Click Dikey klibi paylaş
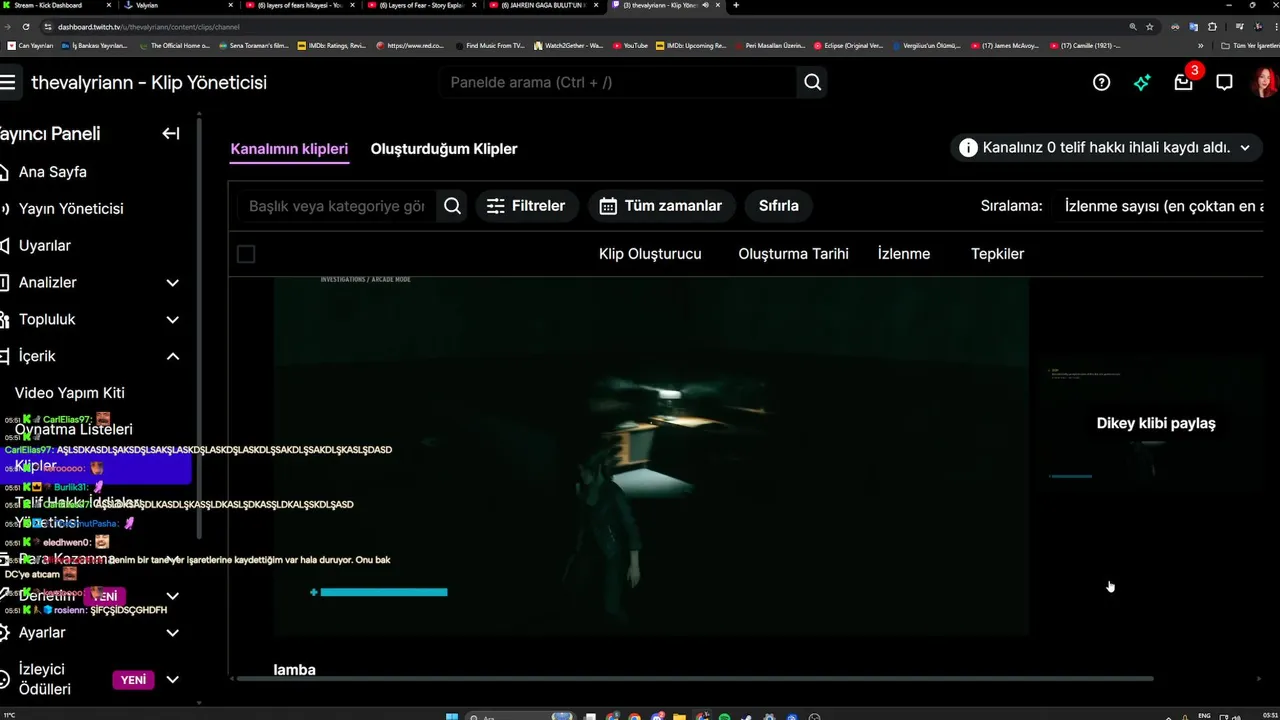Viewport: 1280px width, 720px height. coord(1156,423)
